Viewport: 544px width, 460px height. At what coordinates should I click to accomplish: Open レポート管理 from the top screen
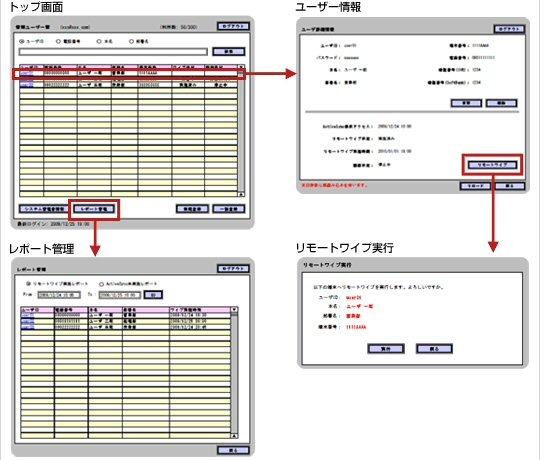pyautogui.click(x=94, y=209)
